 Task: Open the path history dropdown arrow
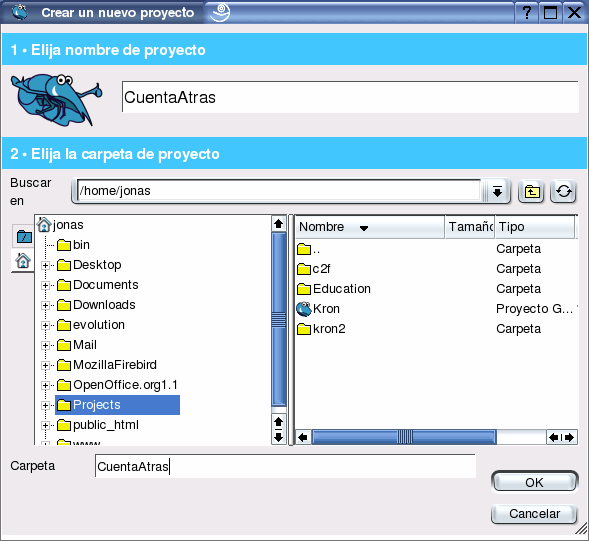[x=497, y=192]
